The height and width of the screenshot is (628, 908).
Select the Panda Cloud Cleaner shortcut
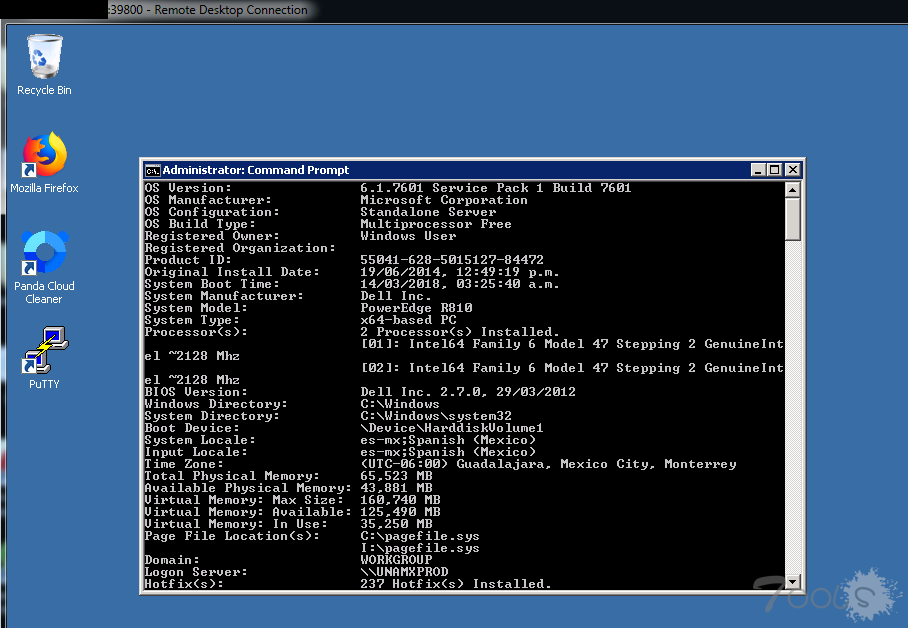45,268
